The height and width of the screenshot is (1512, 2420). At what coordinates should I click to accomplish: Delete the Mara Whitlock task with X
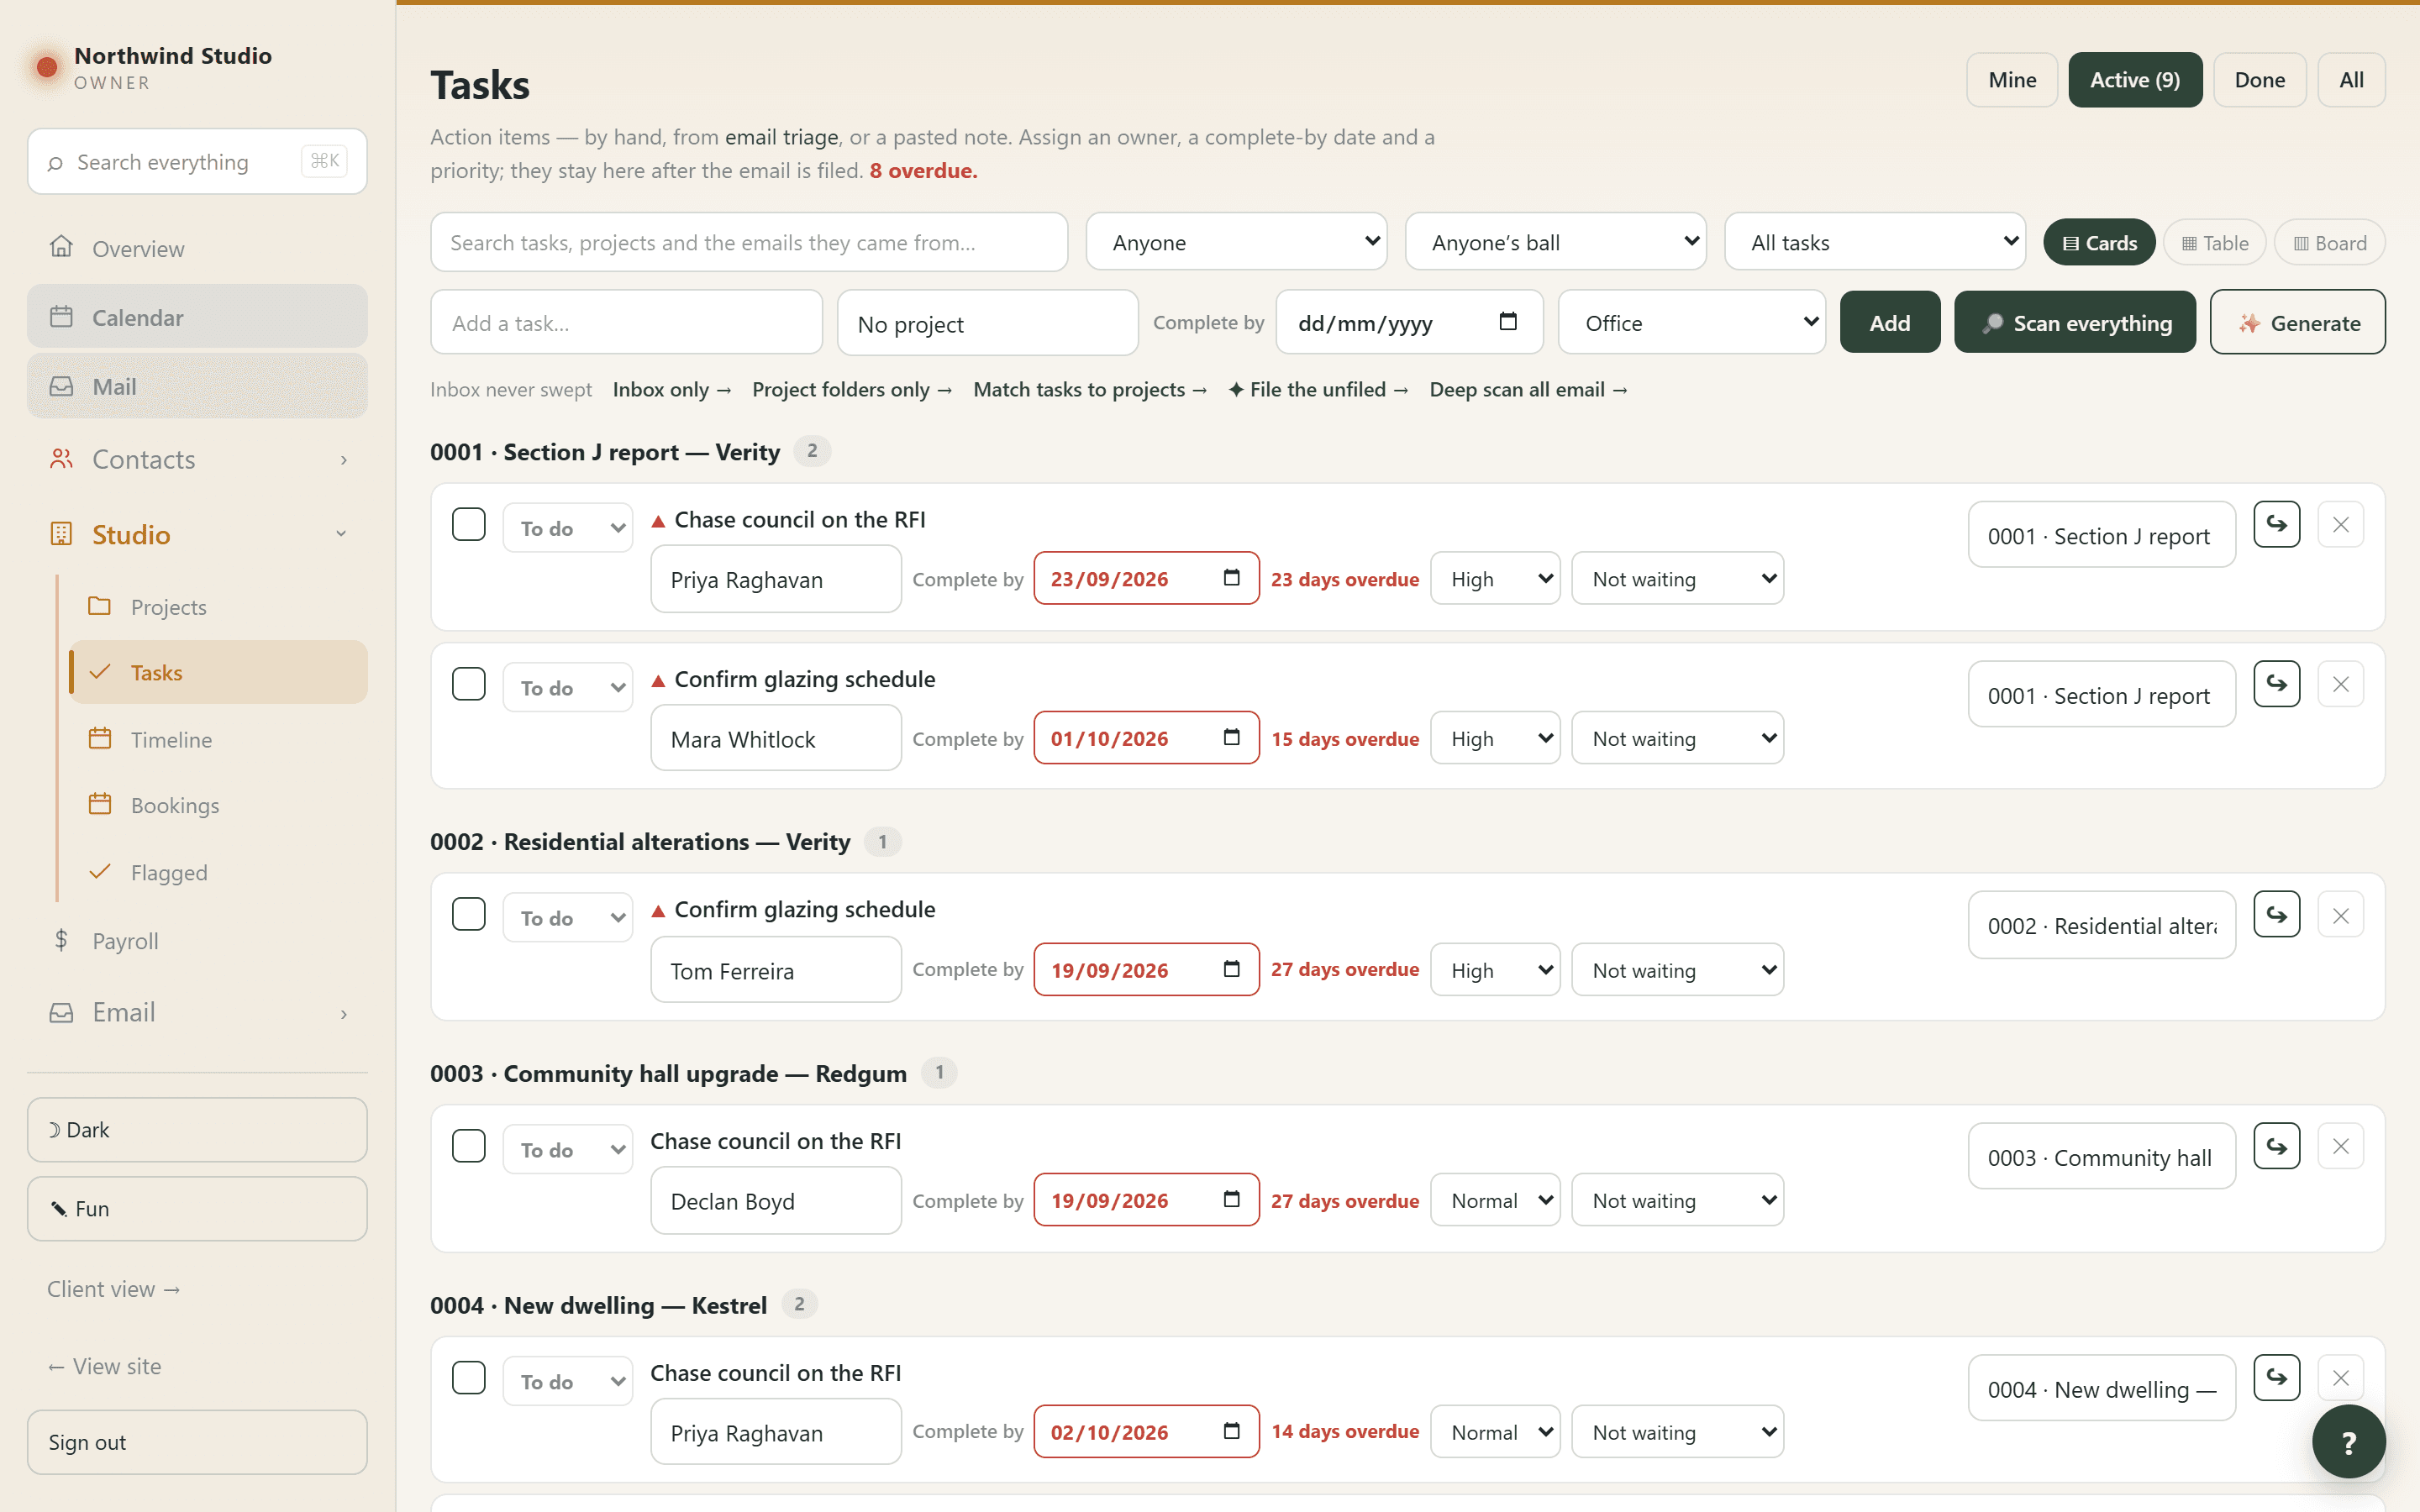pyautogui.click(x=2340, y=684)
